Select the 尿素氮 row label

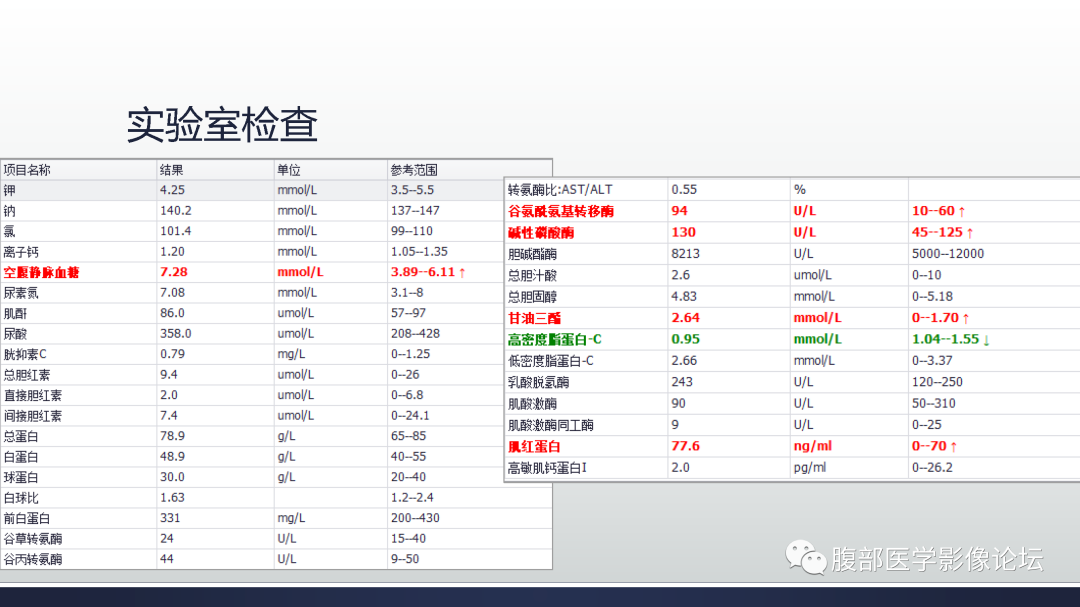click(x=21, y=293)
